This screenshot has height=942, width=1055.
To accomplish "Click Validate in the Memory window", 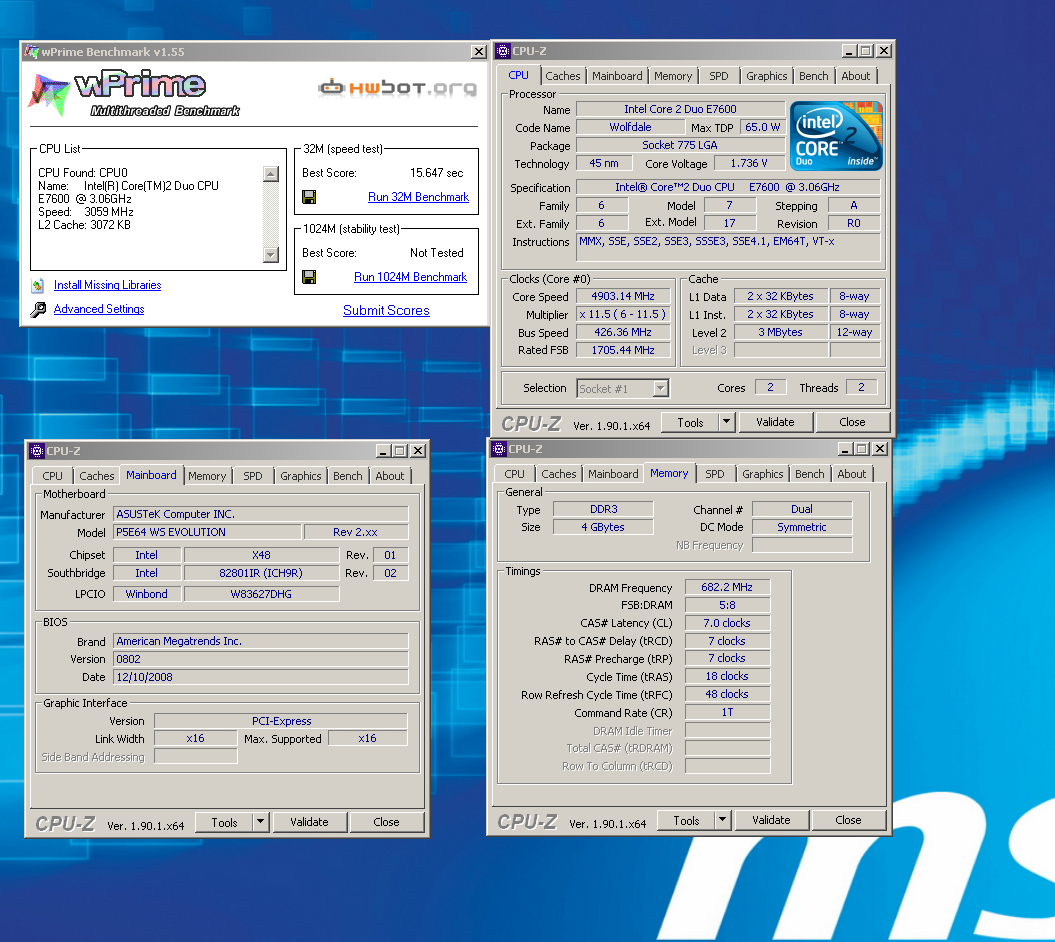I will click(771, 820).
